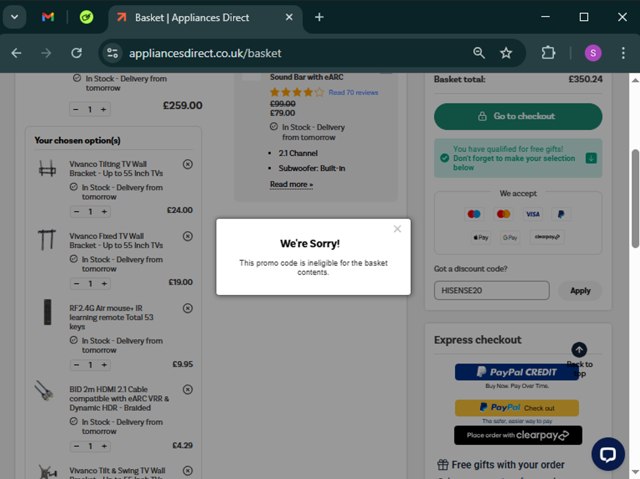Click the clearpay accepted icon
The image size is (640, 479).
[547, 237]
